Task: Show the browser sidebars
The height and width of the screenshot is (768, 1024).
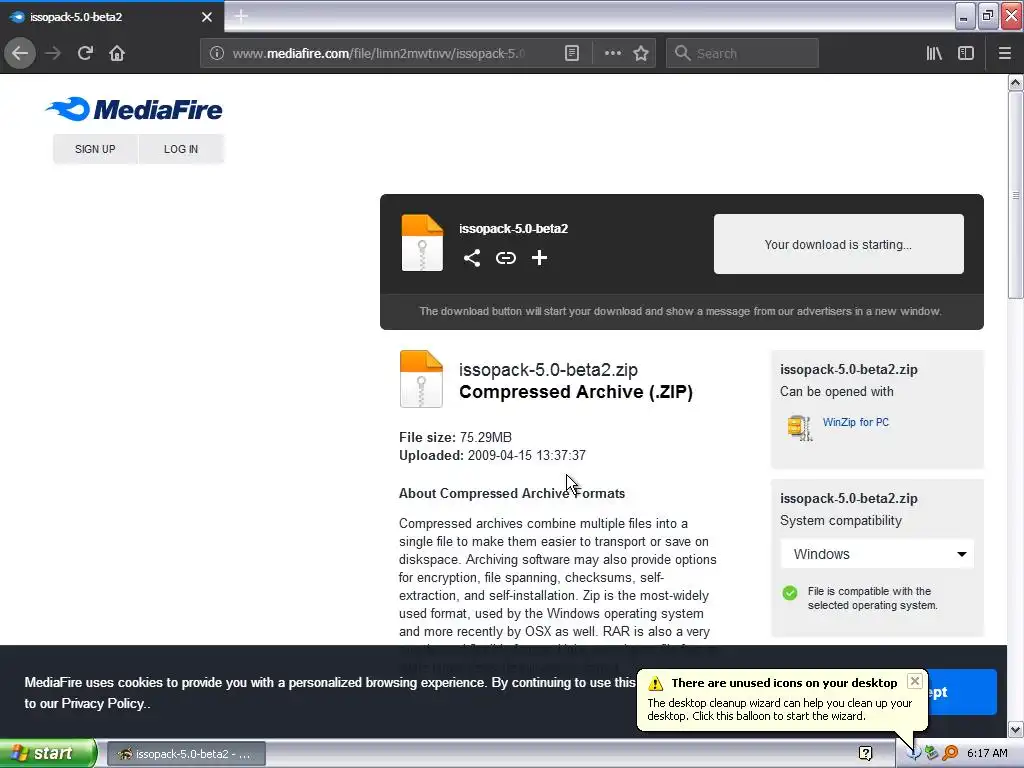Action: 966,53
